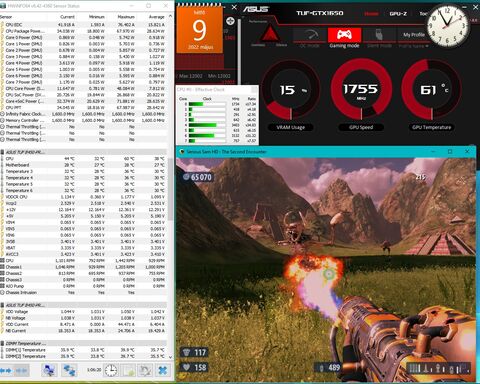Viewport: 480px width, 384px height.
Task: Open HWiNFO sensor settings wrench icon
Action: click(145, 370)
